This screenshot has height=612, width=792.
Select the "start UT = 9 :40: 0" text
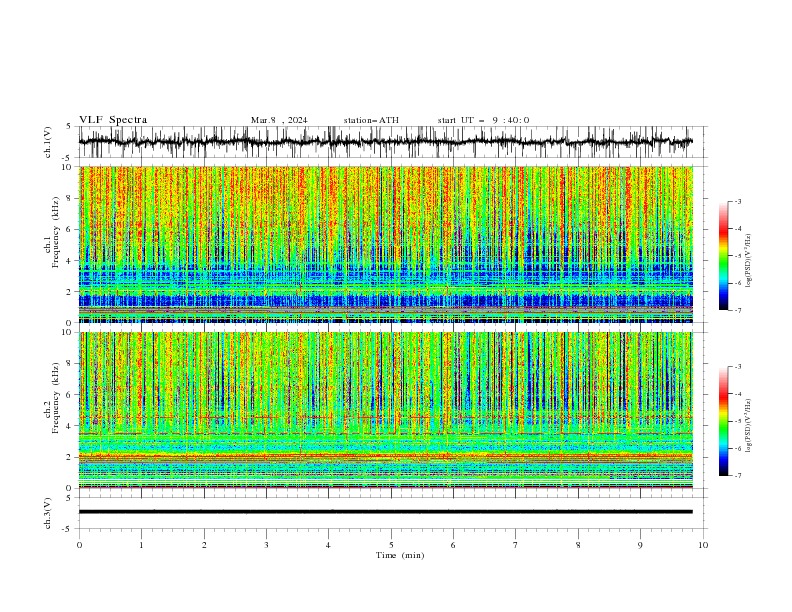pyautogui.click(x=483, y=120)
